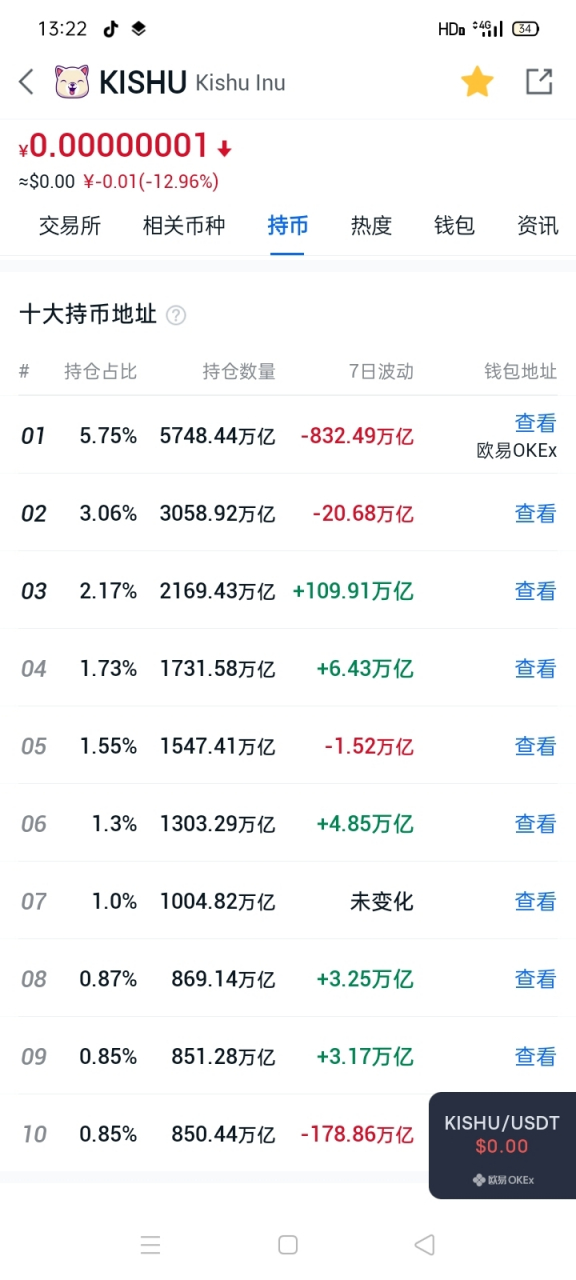576x1280 pixels.
Task: Tap 查看 for address ranked 07
Action: (x=535, y=901)
